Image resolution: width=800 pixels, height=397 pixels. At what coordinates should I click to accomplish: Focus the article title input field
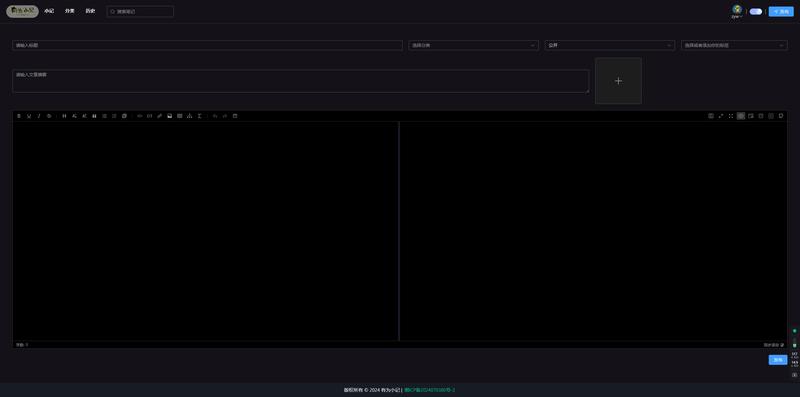click(x=207, y=45)
